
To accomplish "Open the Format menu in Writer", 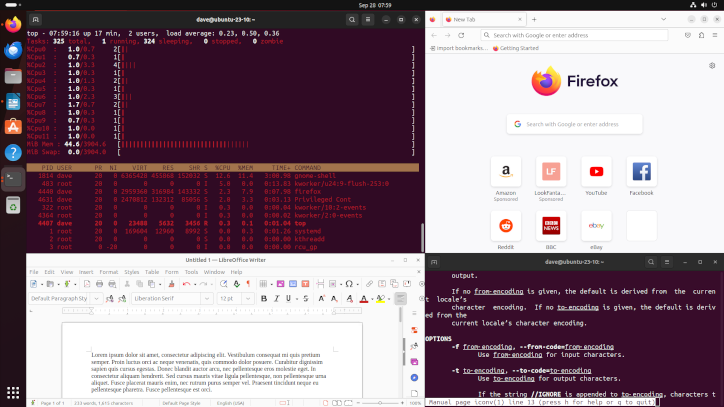I will (x=108, y=272).
